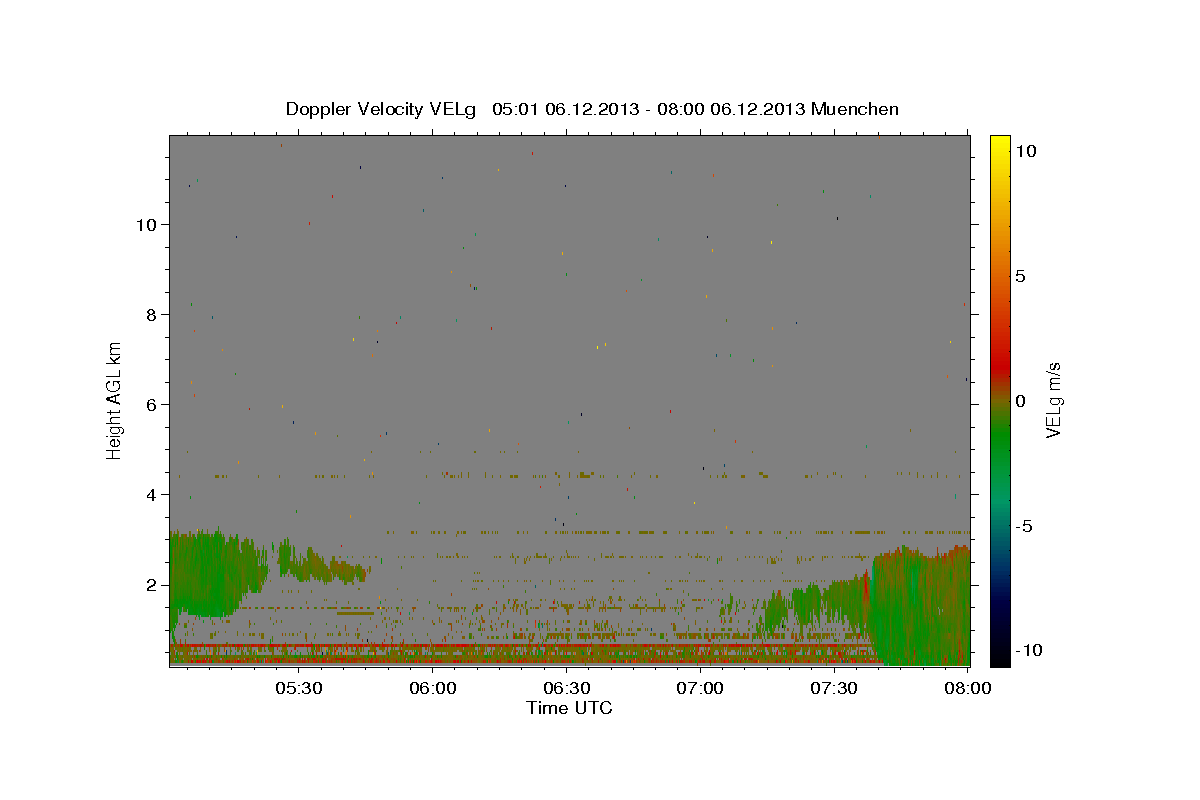
Task: Click the 05:30 time tick label
Action: point(299,688)
